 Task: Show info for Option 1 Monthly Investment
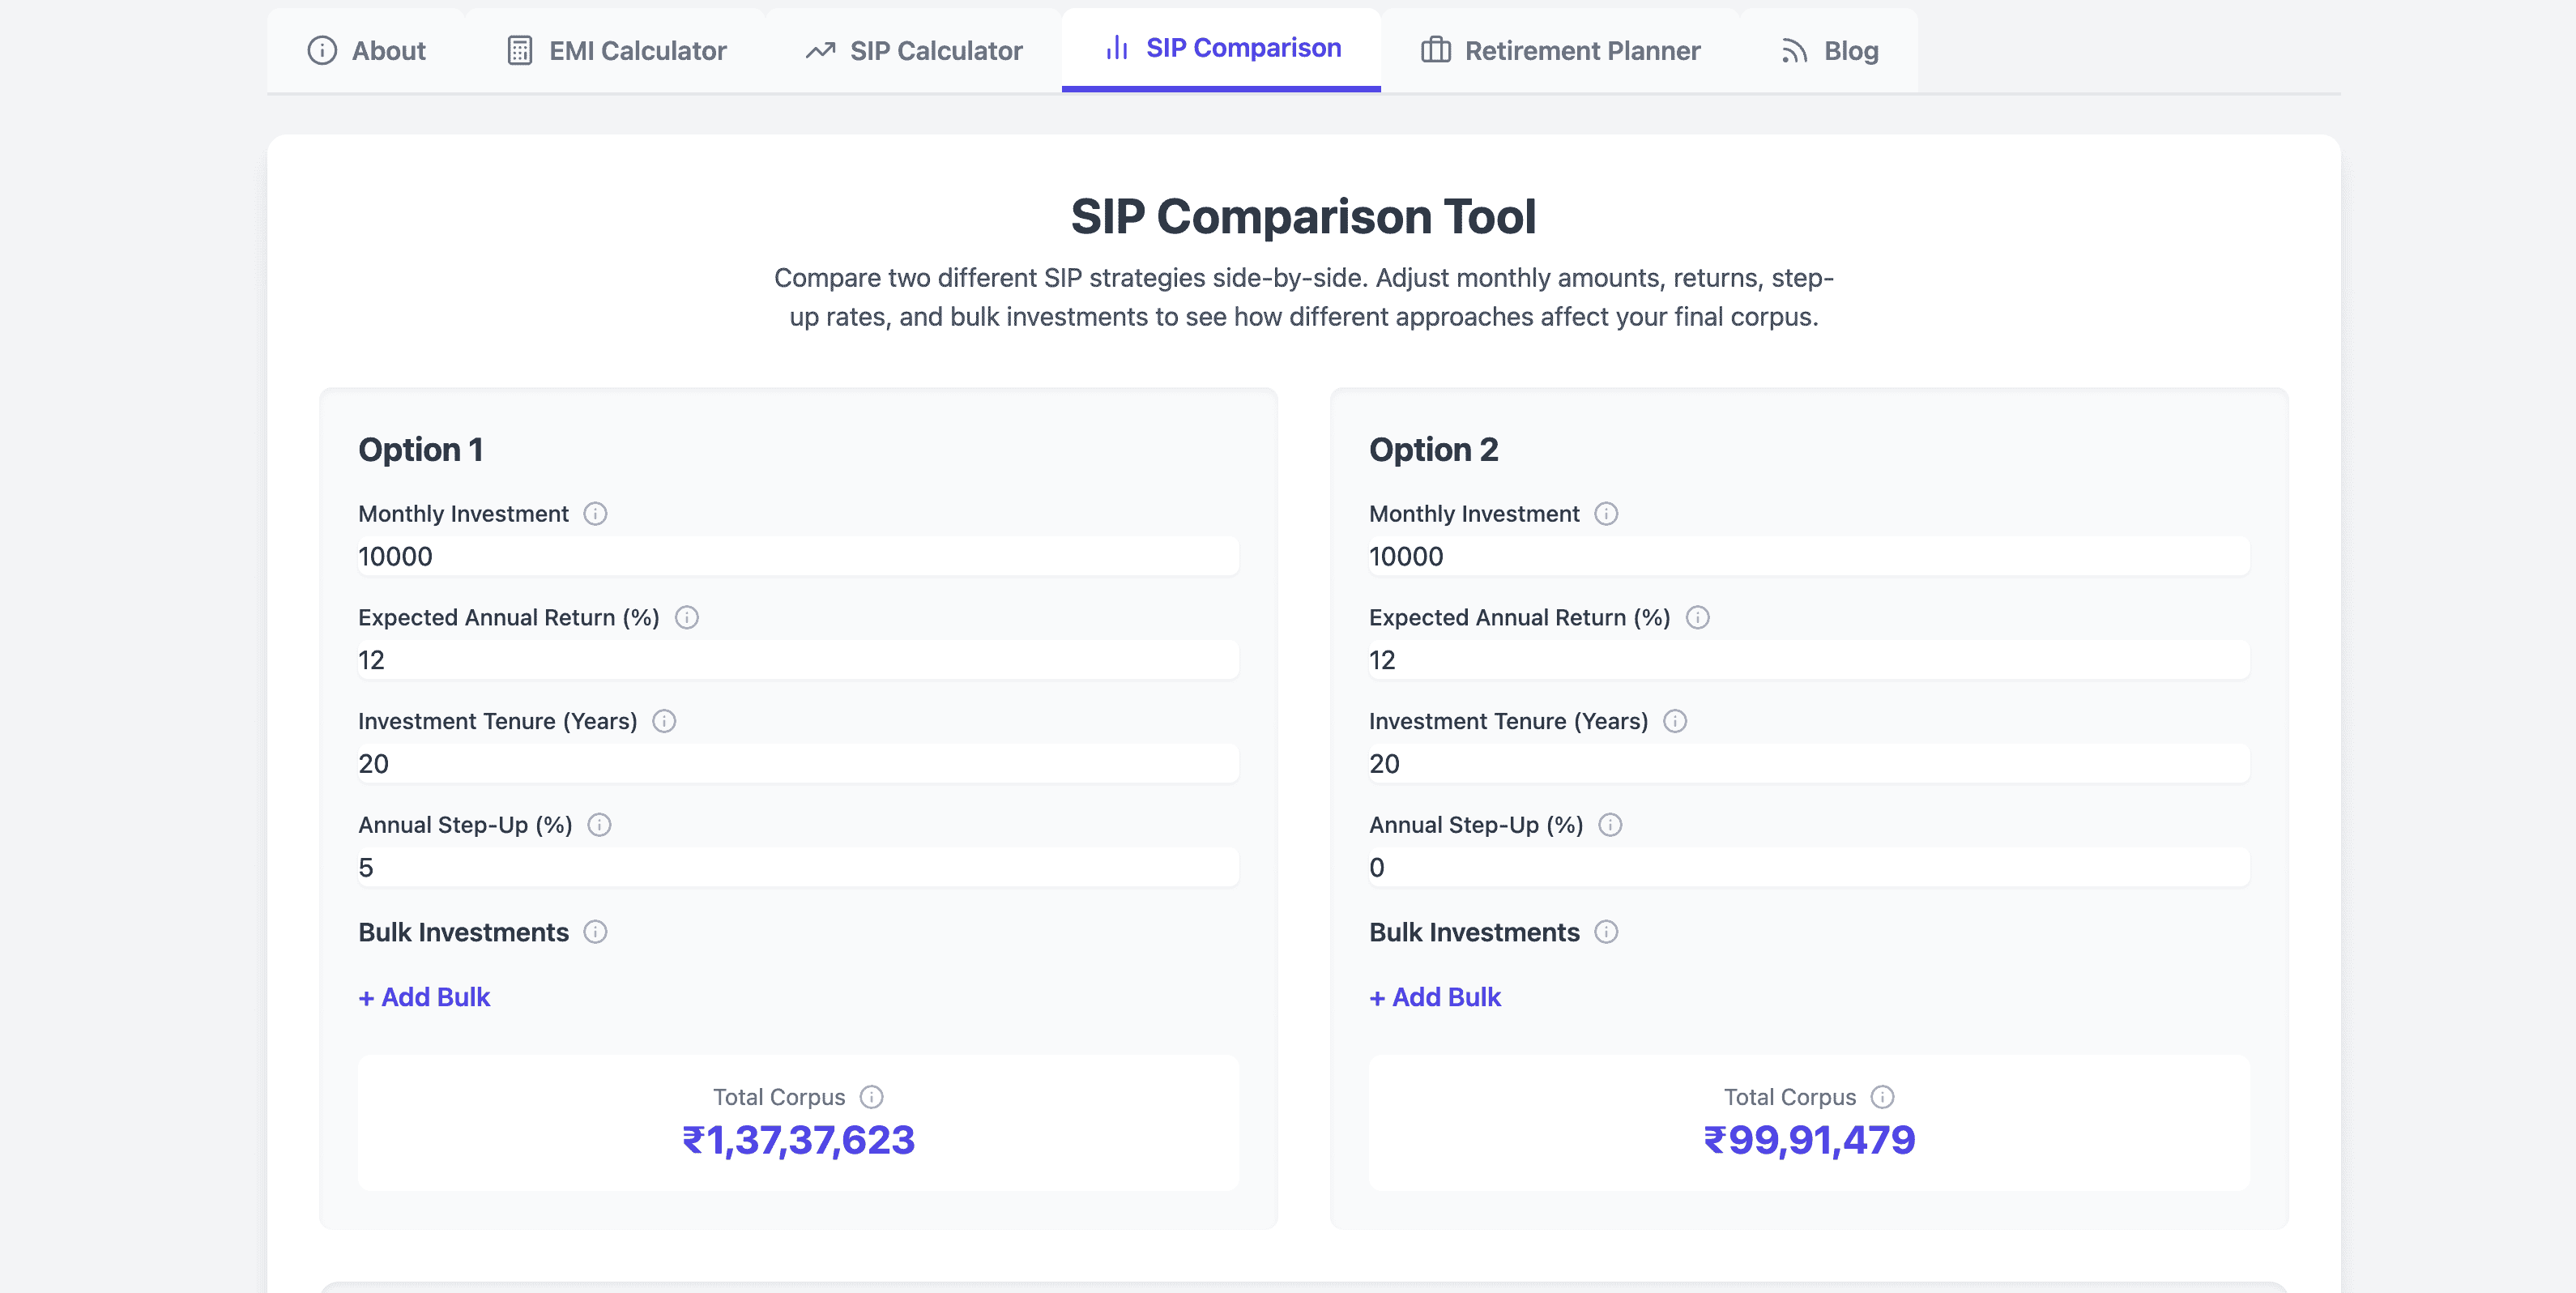point(595,514)
